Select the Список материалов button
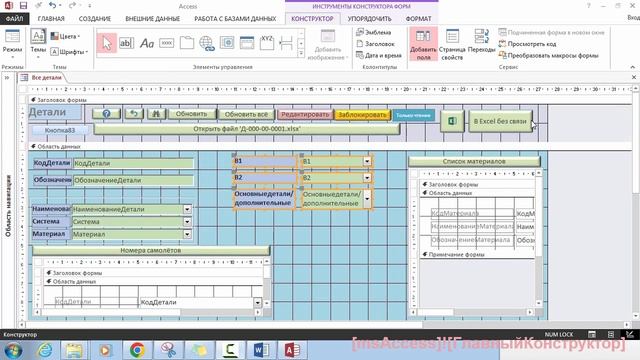Image resolution: width=640 pixels, height=360 pixels. click(474, 162)
